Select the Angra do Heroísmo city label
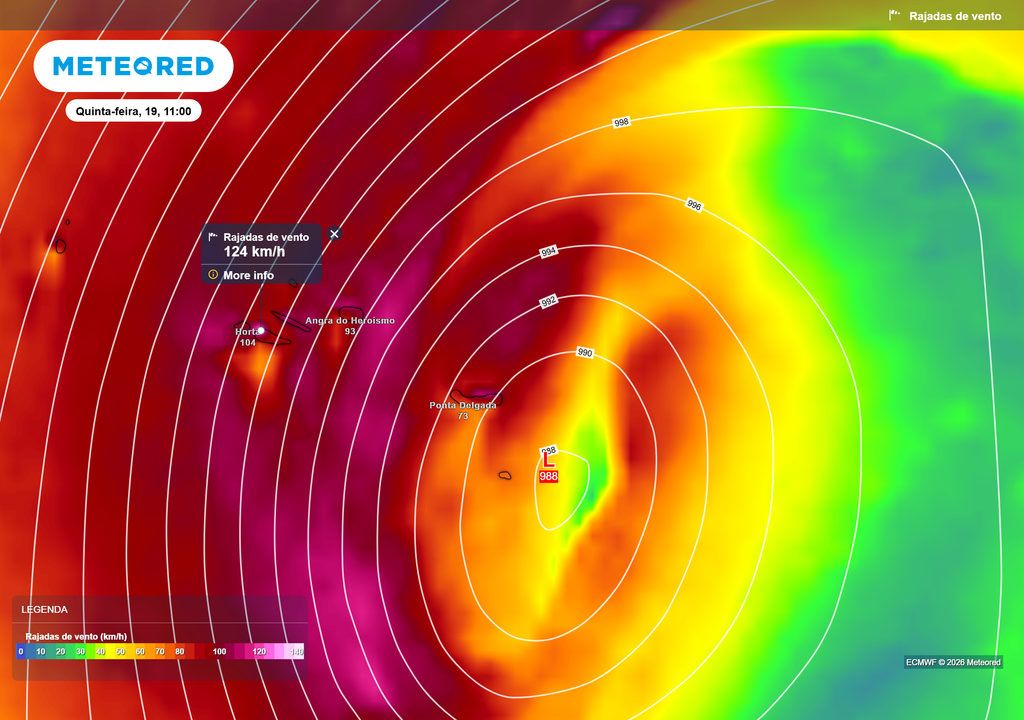Image resolution: width=1024 pixels, height=720 pixels. coord(350,321)
